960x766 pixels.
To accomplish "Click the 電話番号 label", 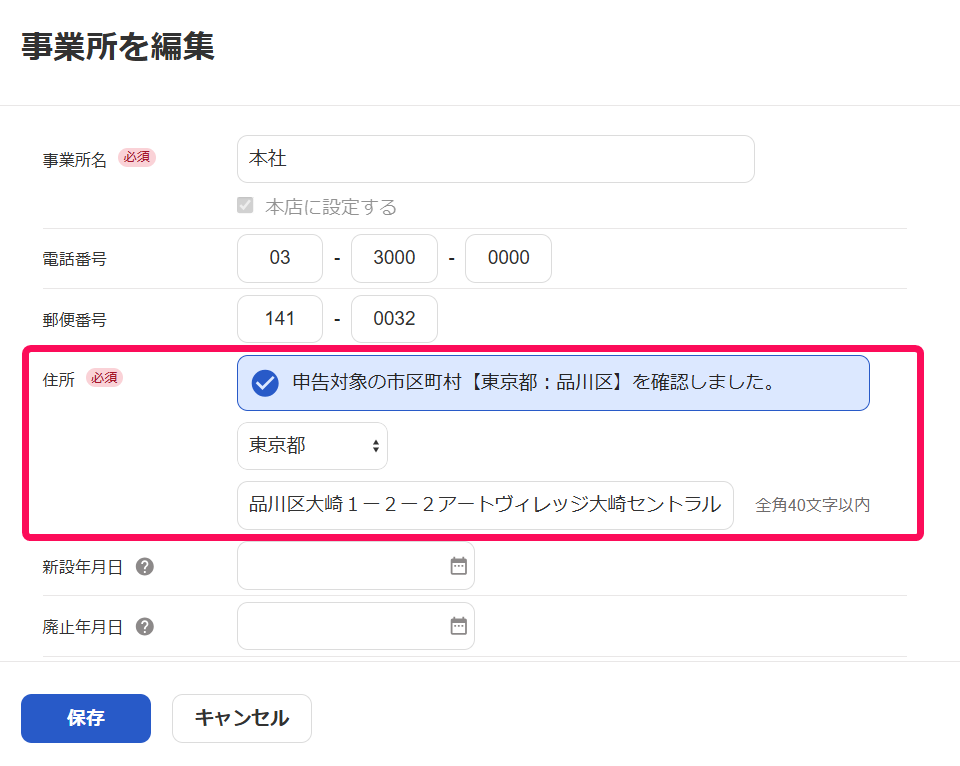I will (x=74, y=260).
